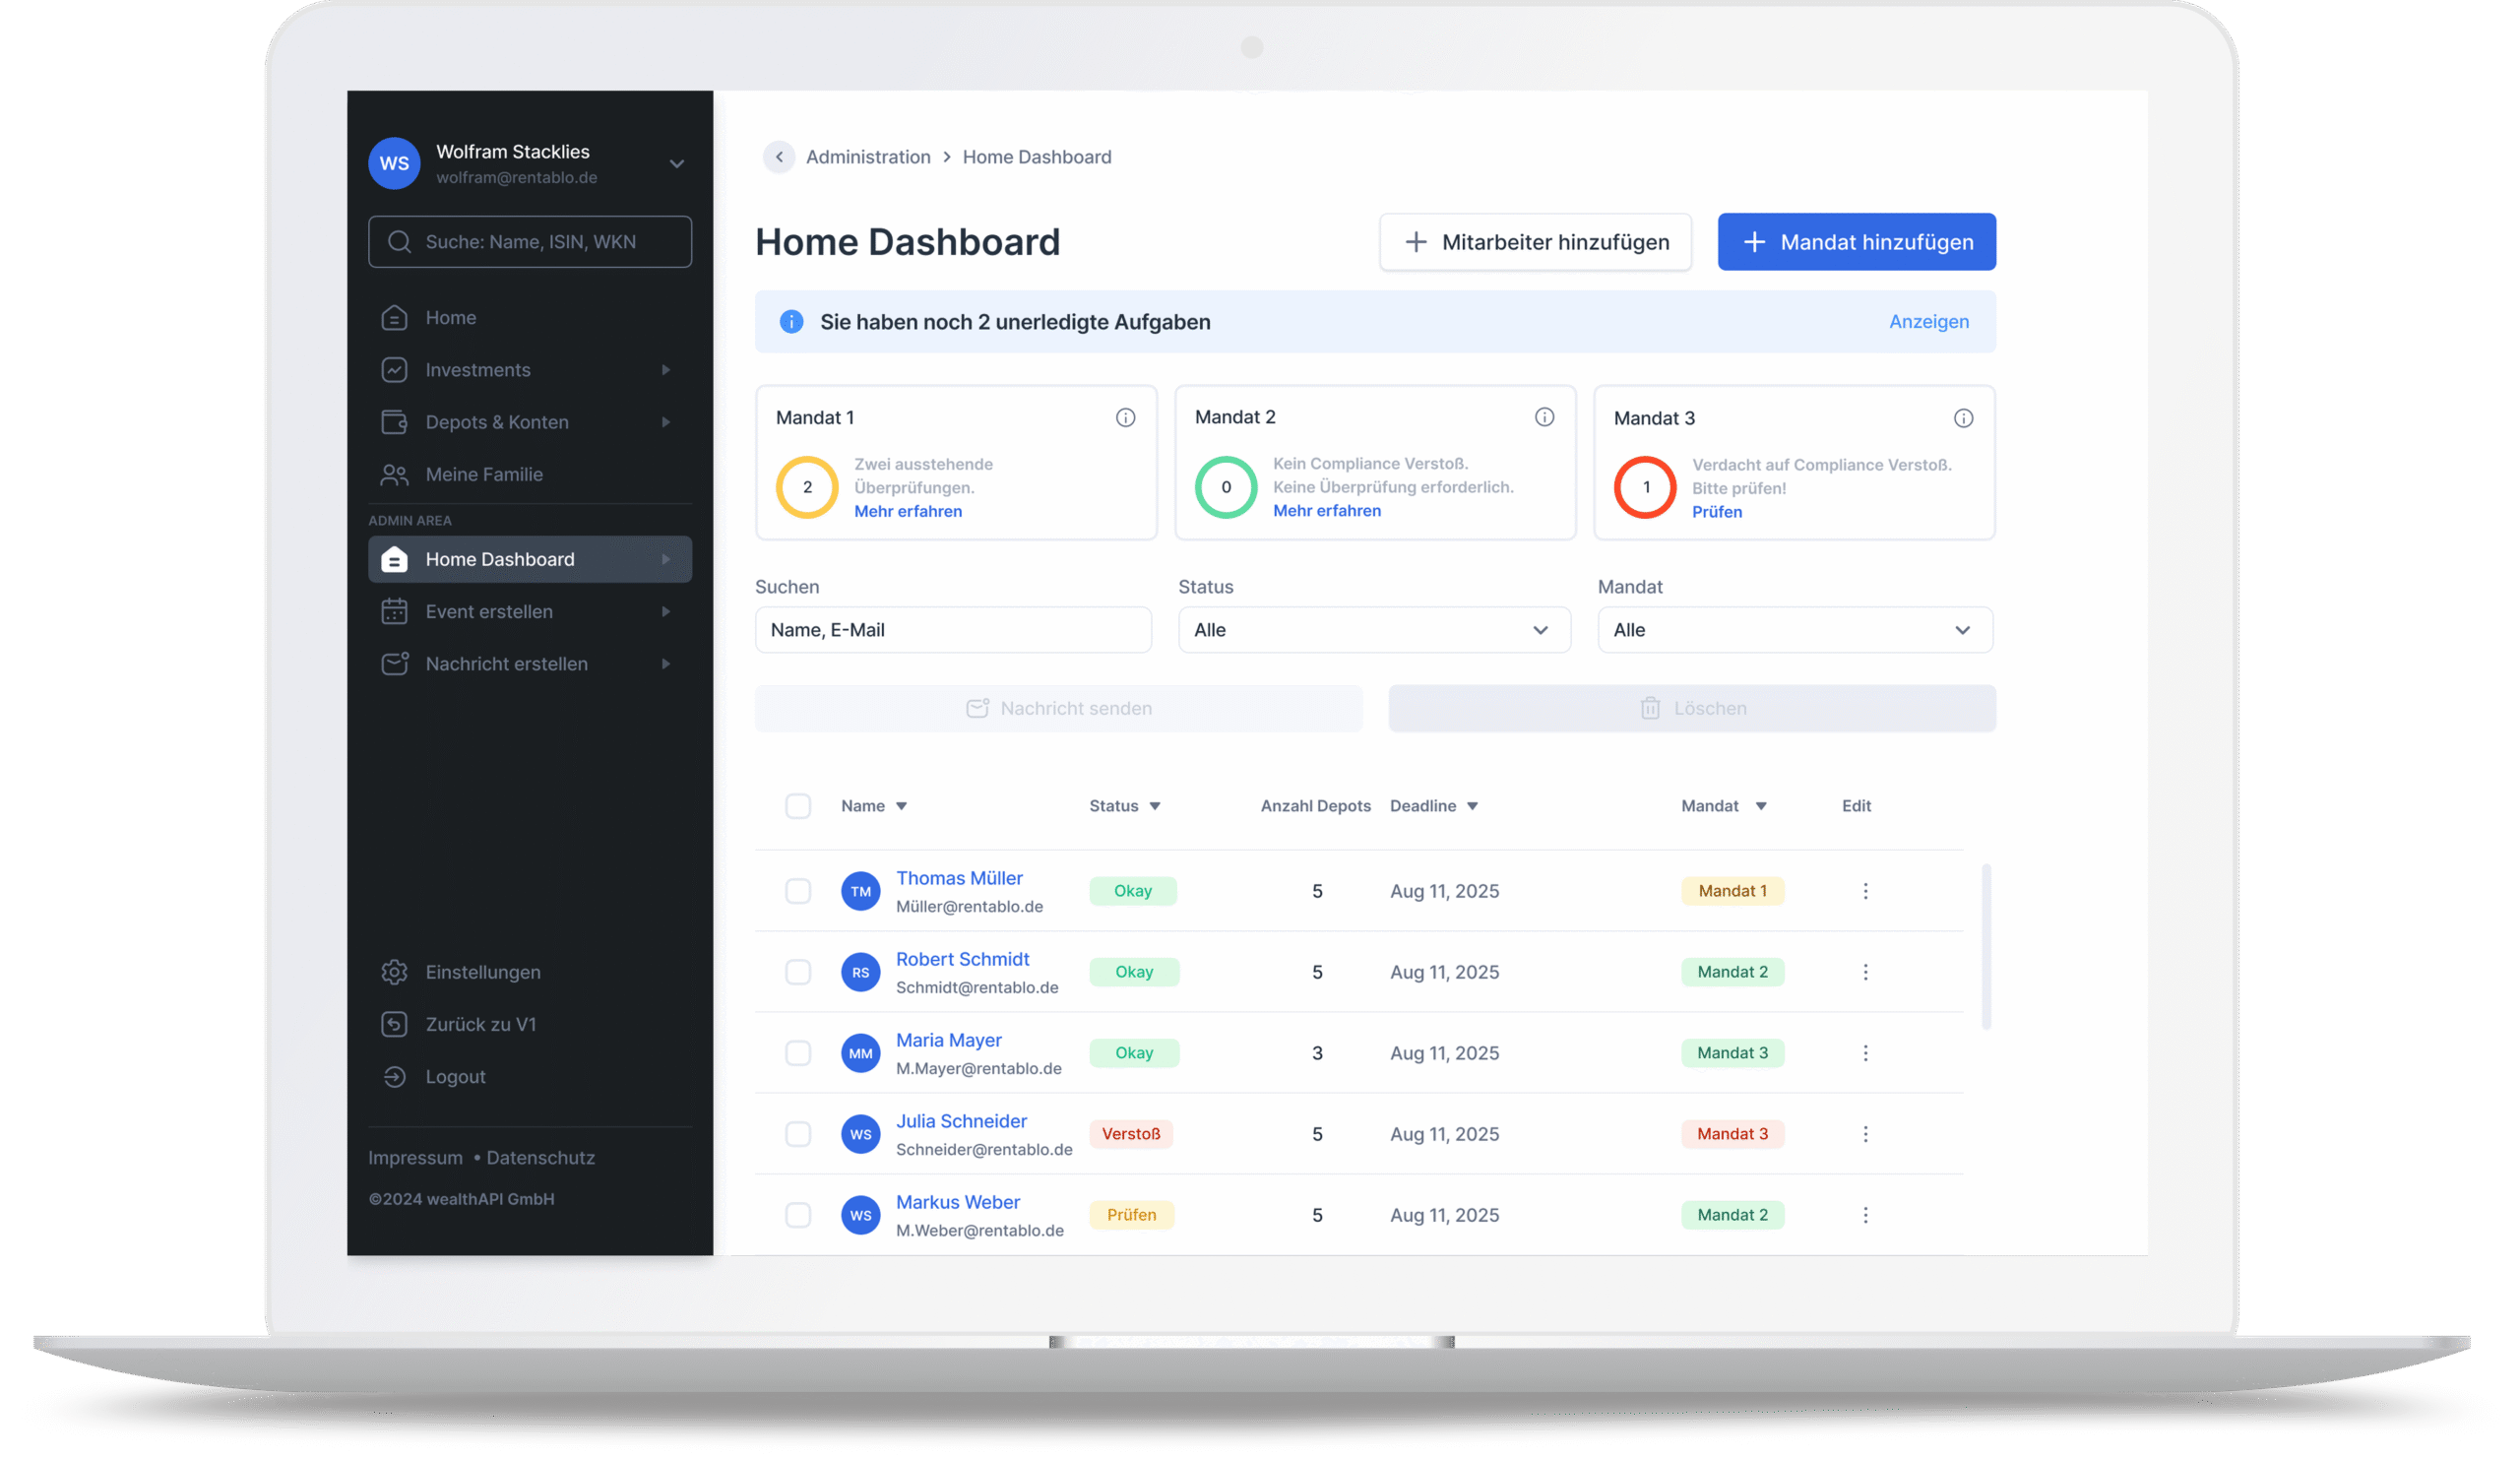Expand the Wolfram Stacklies account menu

pos(677,164)
